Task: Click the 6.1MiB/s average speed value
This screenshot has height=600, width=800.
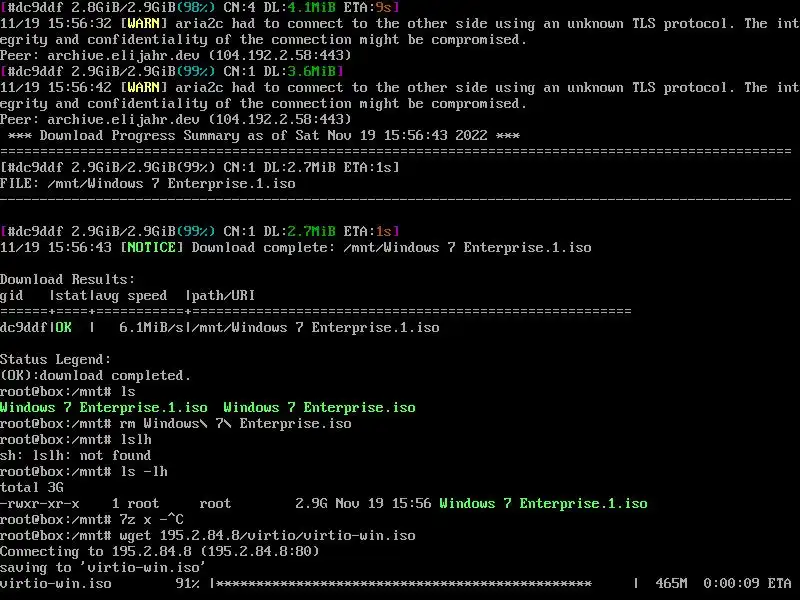Action: 152,327
